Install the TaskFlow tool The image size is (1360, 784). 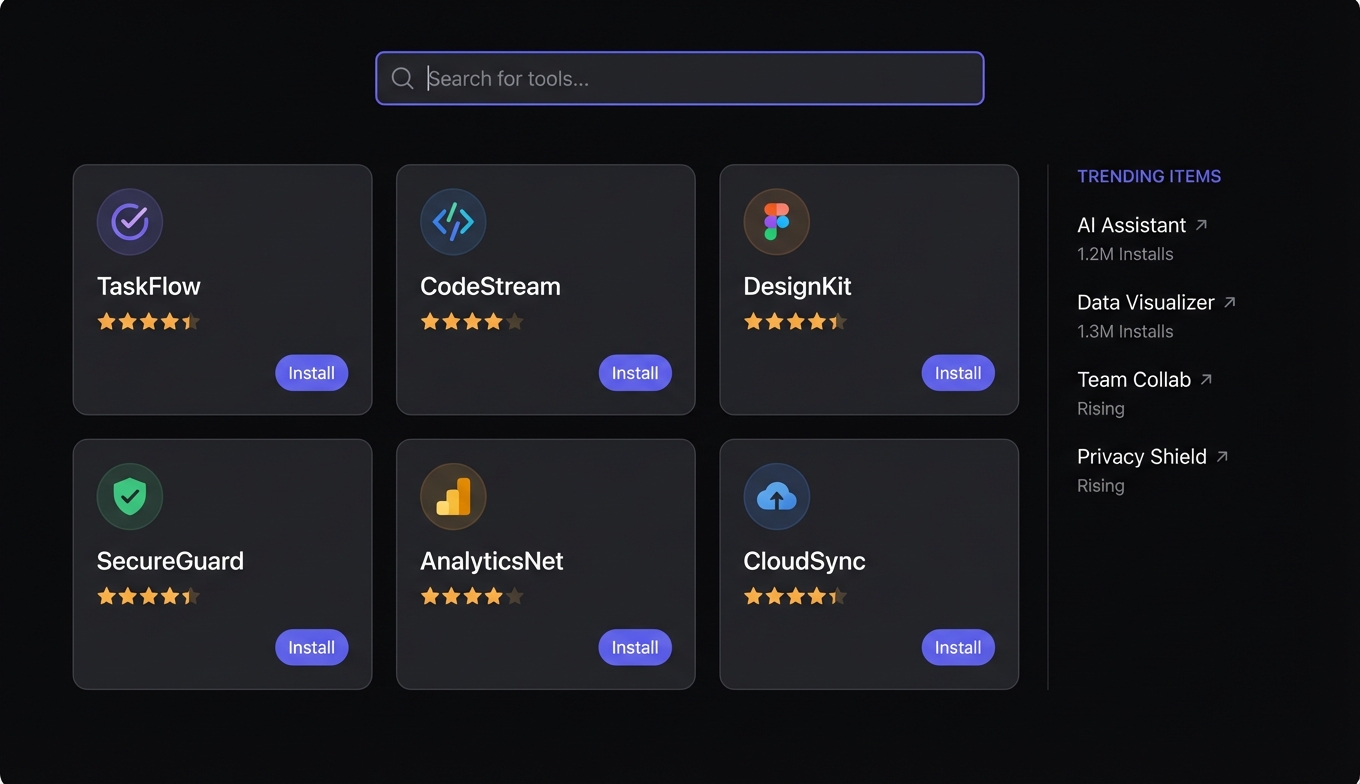(312, 373)
